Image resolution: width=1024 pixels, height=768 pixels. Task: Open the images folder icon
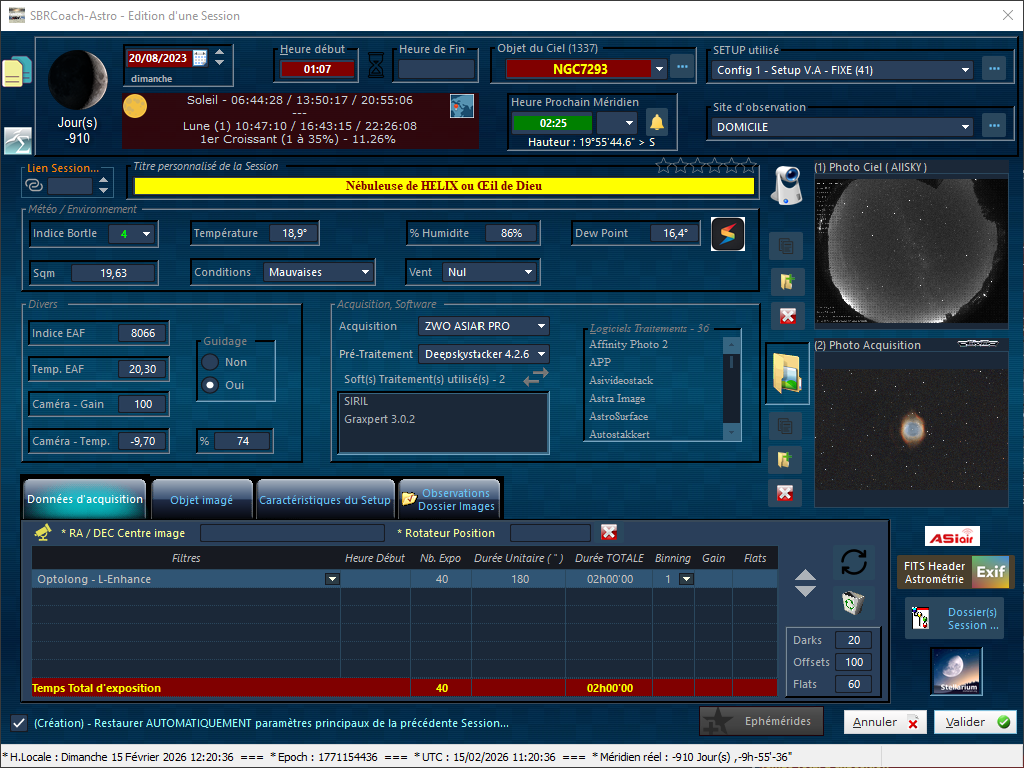tap(787, 374)
